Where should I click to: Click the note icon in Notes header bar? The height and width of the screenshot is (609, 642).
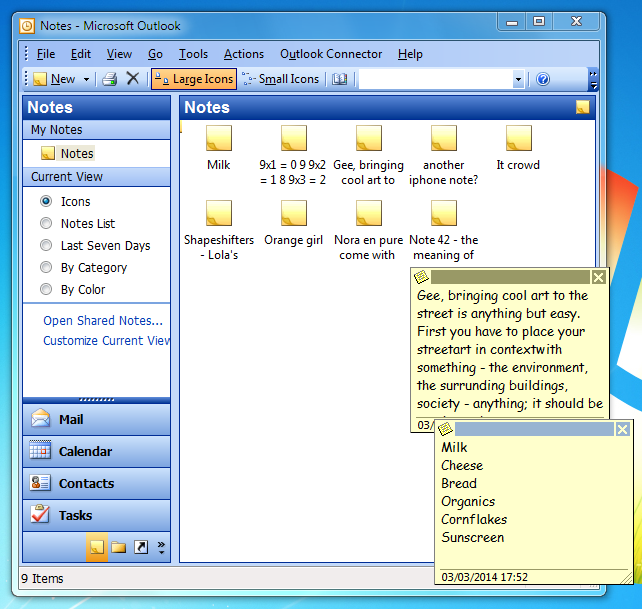point(582,107)
